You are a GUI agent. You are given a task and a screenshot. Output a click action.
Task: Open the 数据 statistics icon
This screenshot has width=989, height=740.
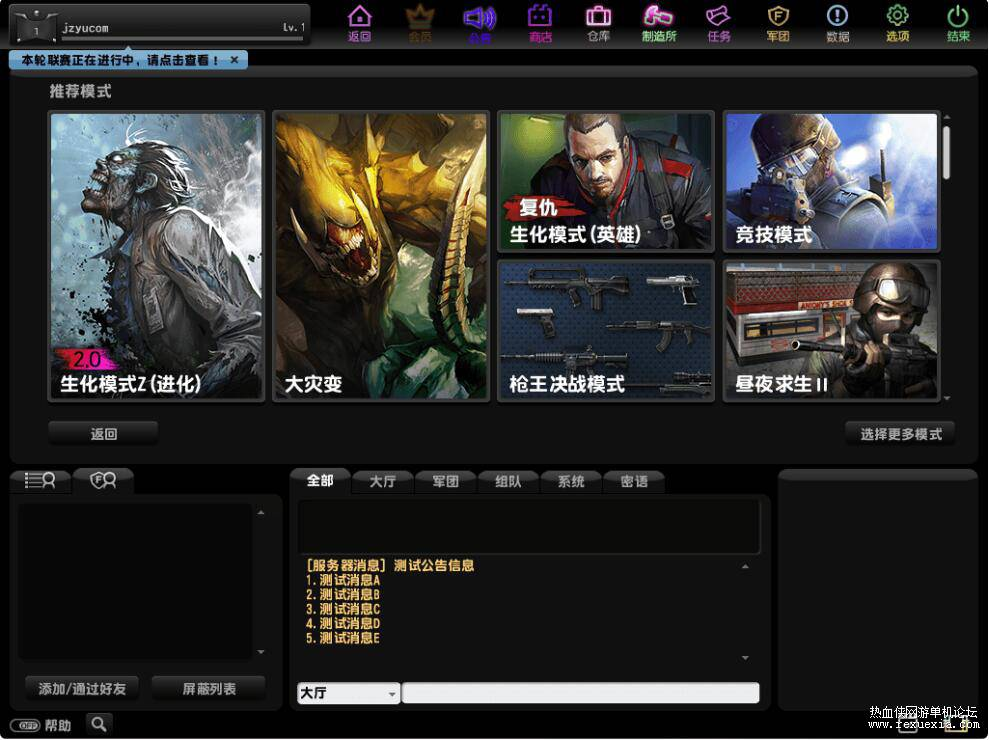click(838, 23)
